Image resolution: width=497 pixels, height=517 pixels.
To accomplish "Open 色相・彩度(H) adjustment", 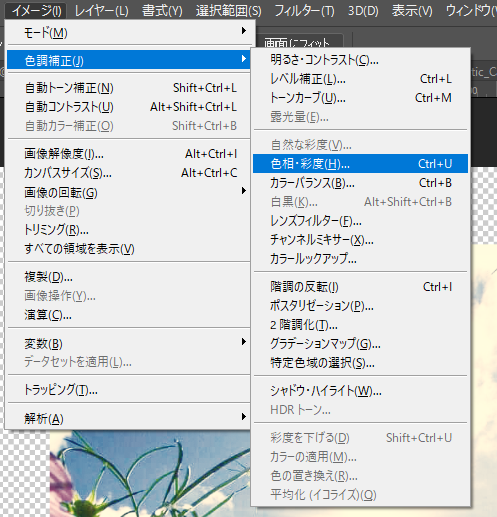I will tap(360, 164).
